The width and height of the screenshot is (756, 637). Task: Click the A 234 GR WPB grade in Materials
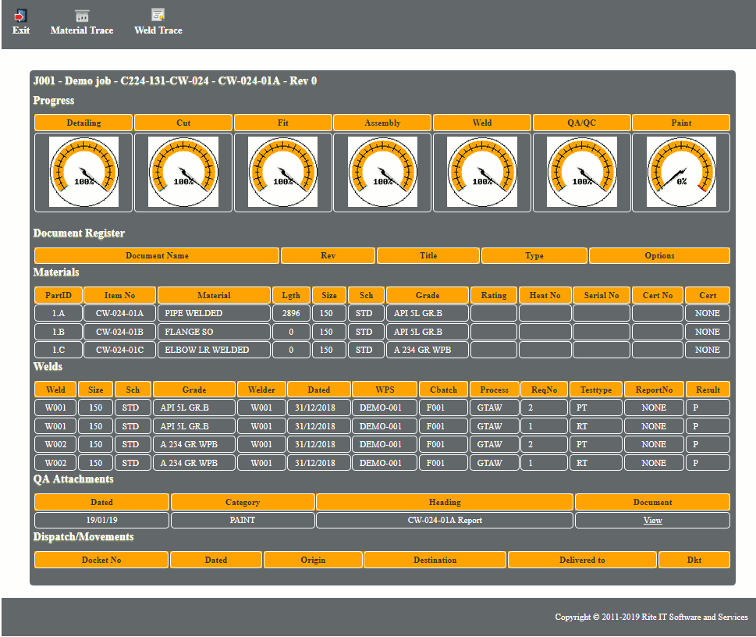tap(427, 350)
